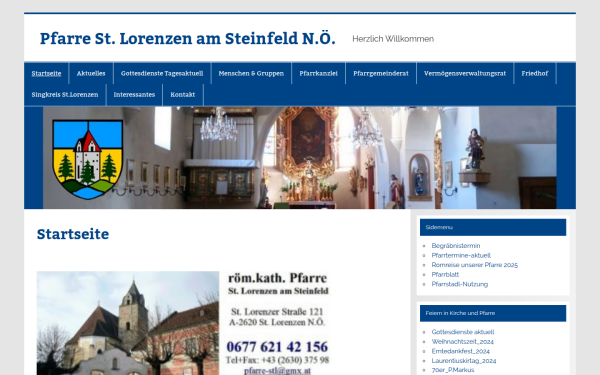Open the Kontakt page
Viewport: 600px width, 375px height.
(183, 95)
